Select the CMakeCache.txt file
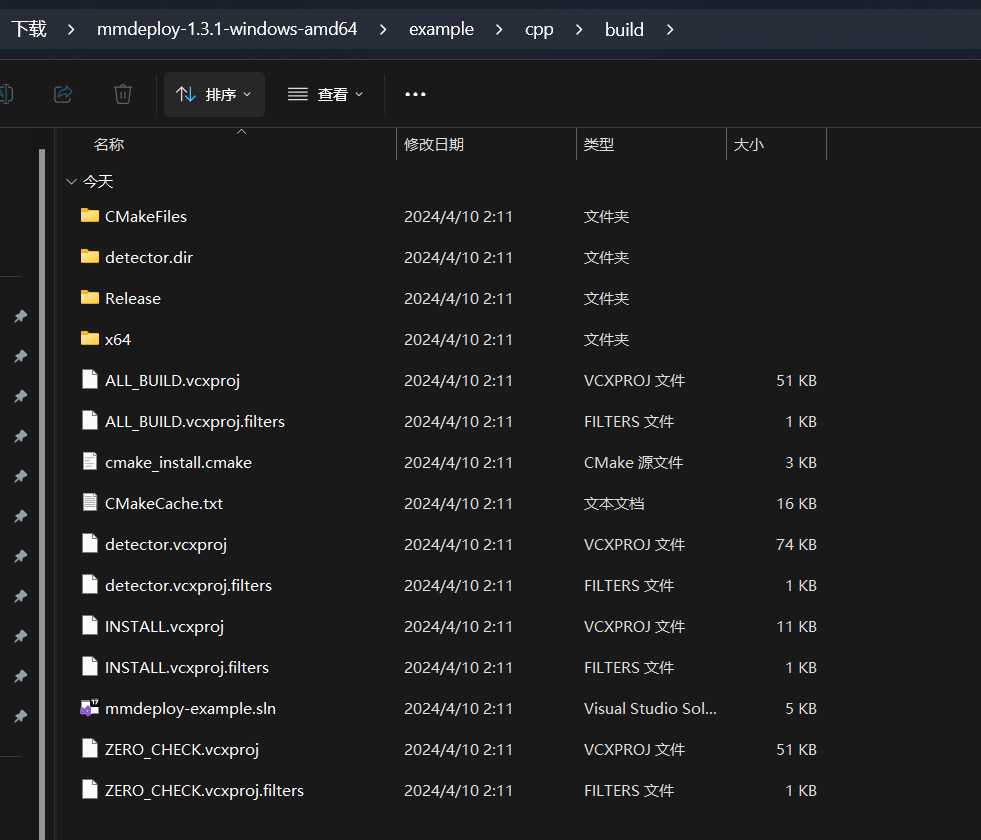This screenshot has width=981, height=840. 161,503
